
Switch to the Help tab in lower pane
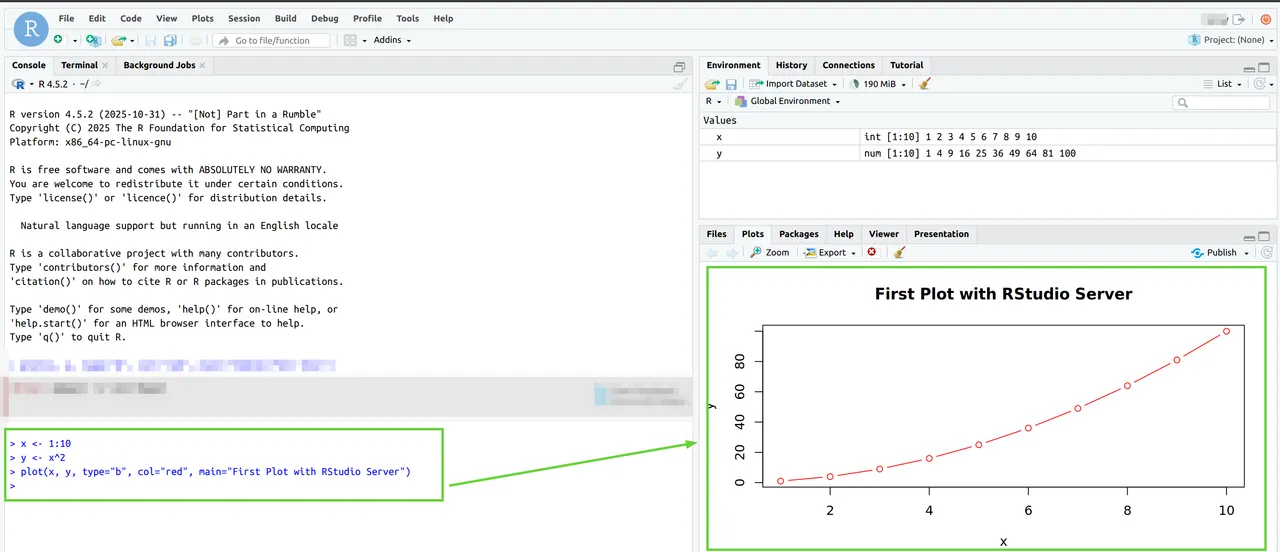tap(844, 234)
